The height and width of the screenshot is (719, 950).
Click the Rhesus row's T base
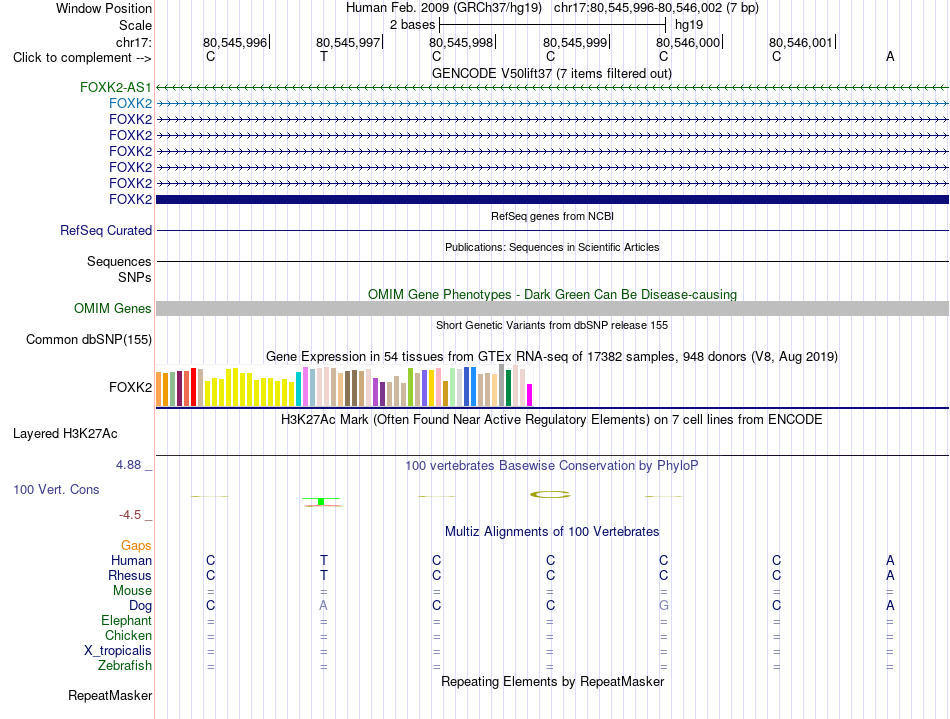pyautogui.click(x=324, y=575)
